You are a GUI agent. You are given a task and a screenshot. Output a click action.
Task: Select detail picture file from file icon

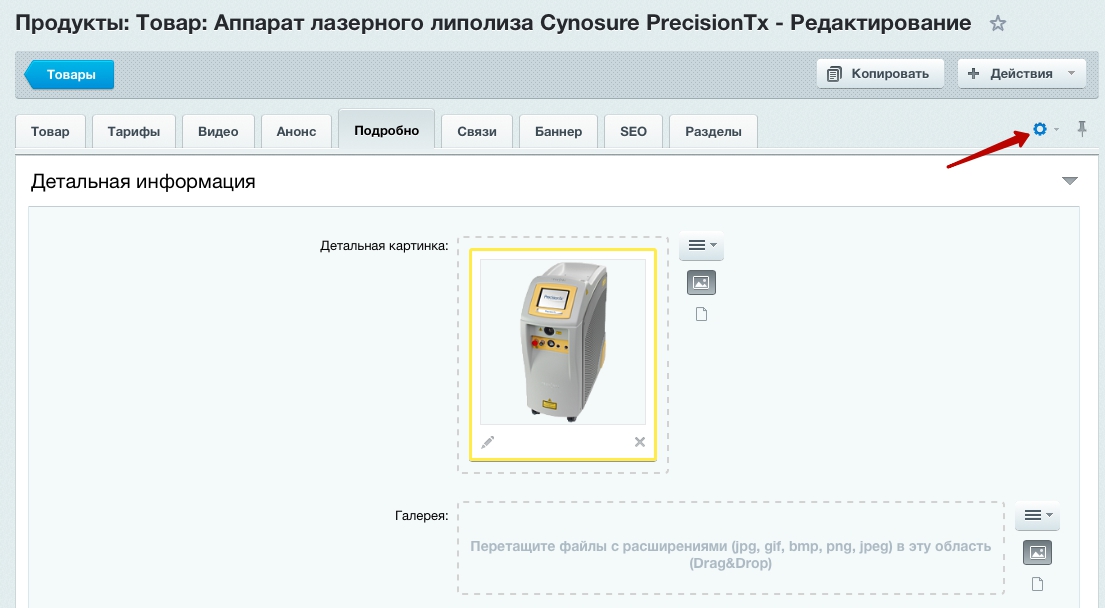[x=701, y=314]
